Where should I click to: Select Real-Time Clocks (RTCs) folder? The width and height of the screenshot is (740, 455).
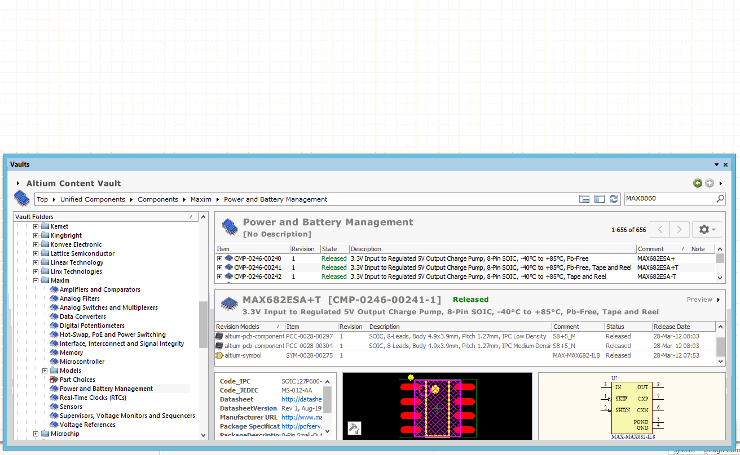click(92, 397)
